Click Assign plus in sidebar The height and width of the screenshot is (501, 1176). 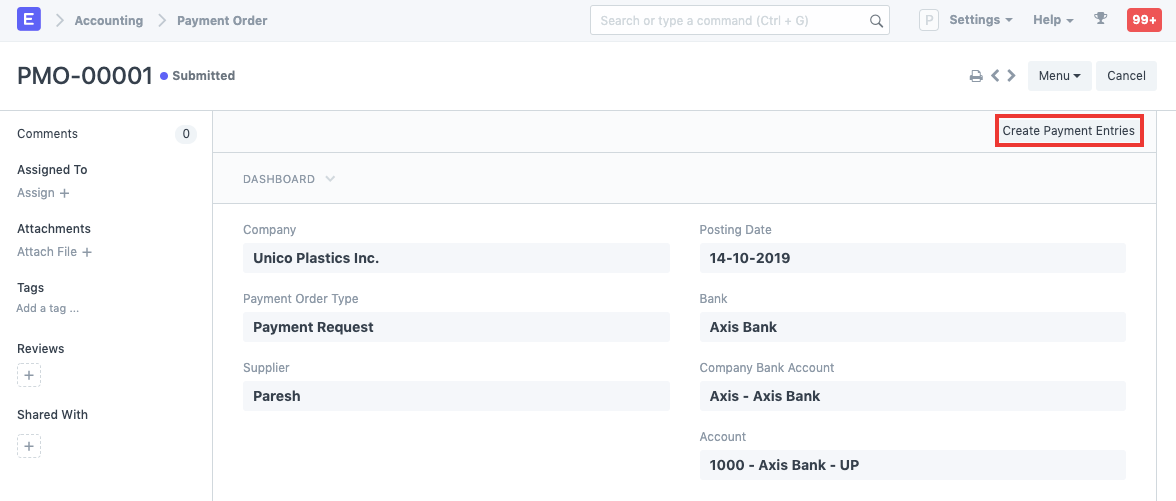(44, 194)
